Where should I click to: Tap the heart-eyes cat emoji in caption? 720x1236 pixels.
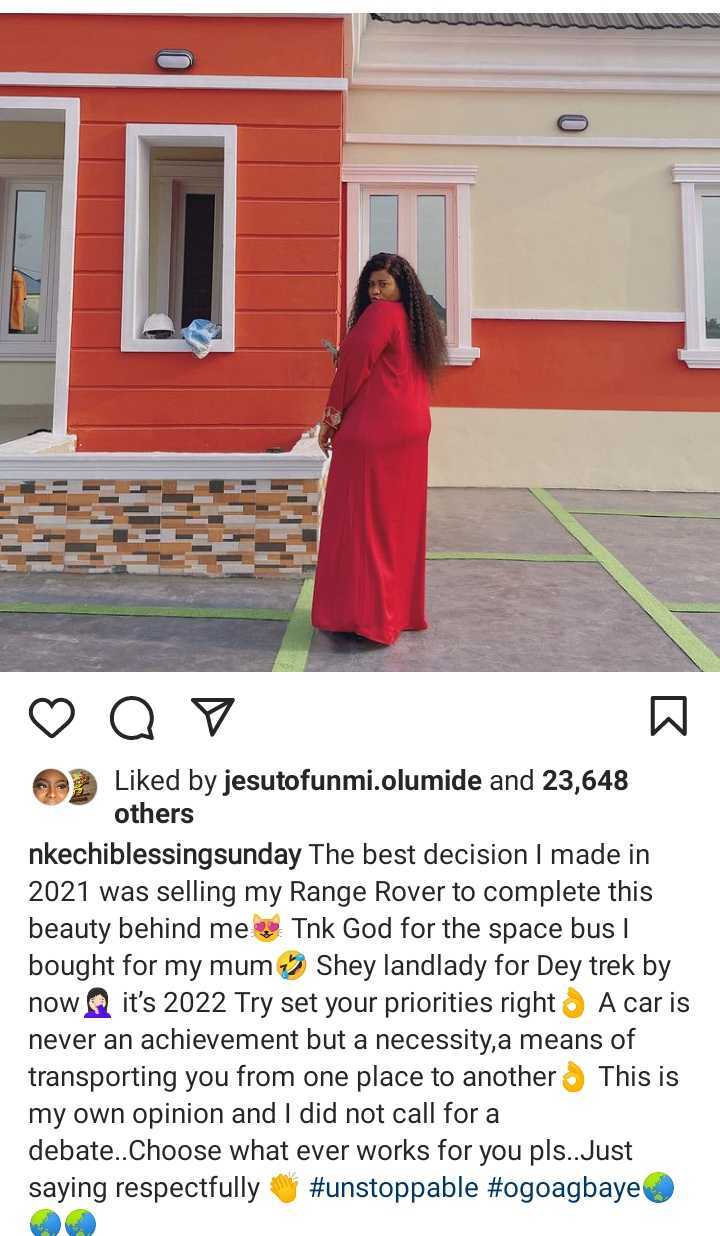[x=267, y=929]
